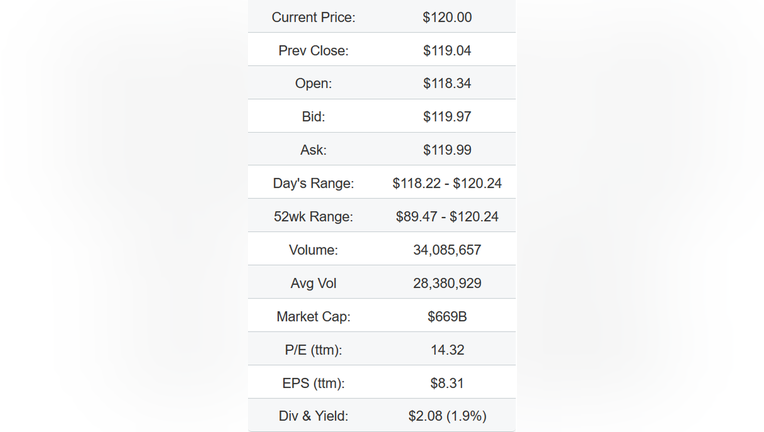Viewport: 764px width, 432px height.
Task: Click the Div & Yield label
Action: coord(313,416)
